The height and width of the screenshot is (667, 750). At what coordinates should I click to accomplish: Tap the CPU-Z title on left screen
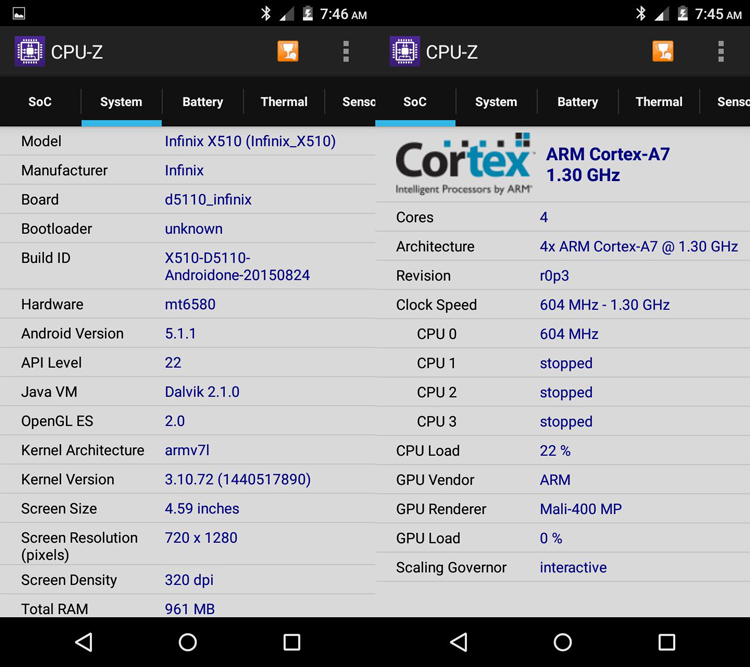pyautogui.click(x=77, y=52)
